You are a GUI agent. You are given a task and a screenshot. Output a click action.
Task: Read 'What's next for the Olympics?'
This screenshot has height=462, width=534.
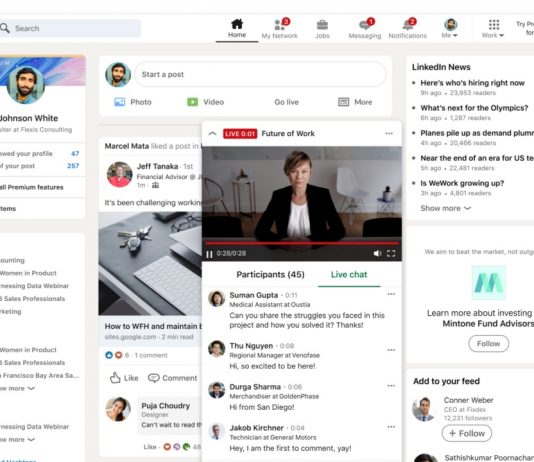pos(474,108)
